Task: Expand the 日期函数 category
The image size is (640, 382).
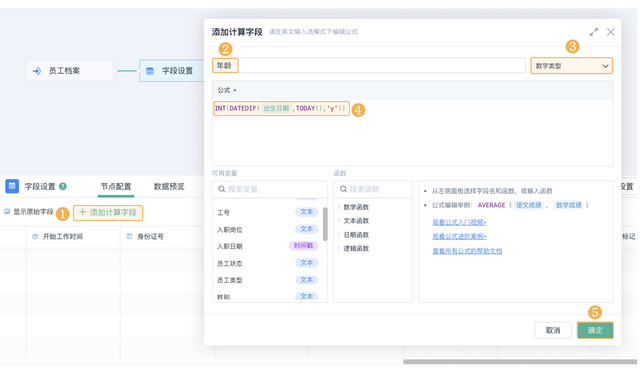Action: (x=339, y=235)
